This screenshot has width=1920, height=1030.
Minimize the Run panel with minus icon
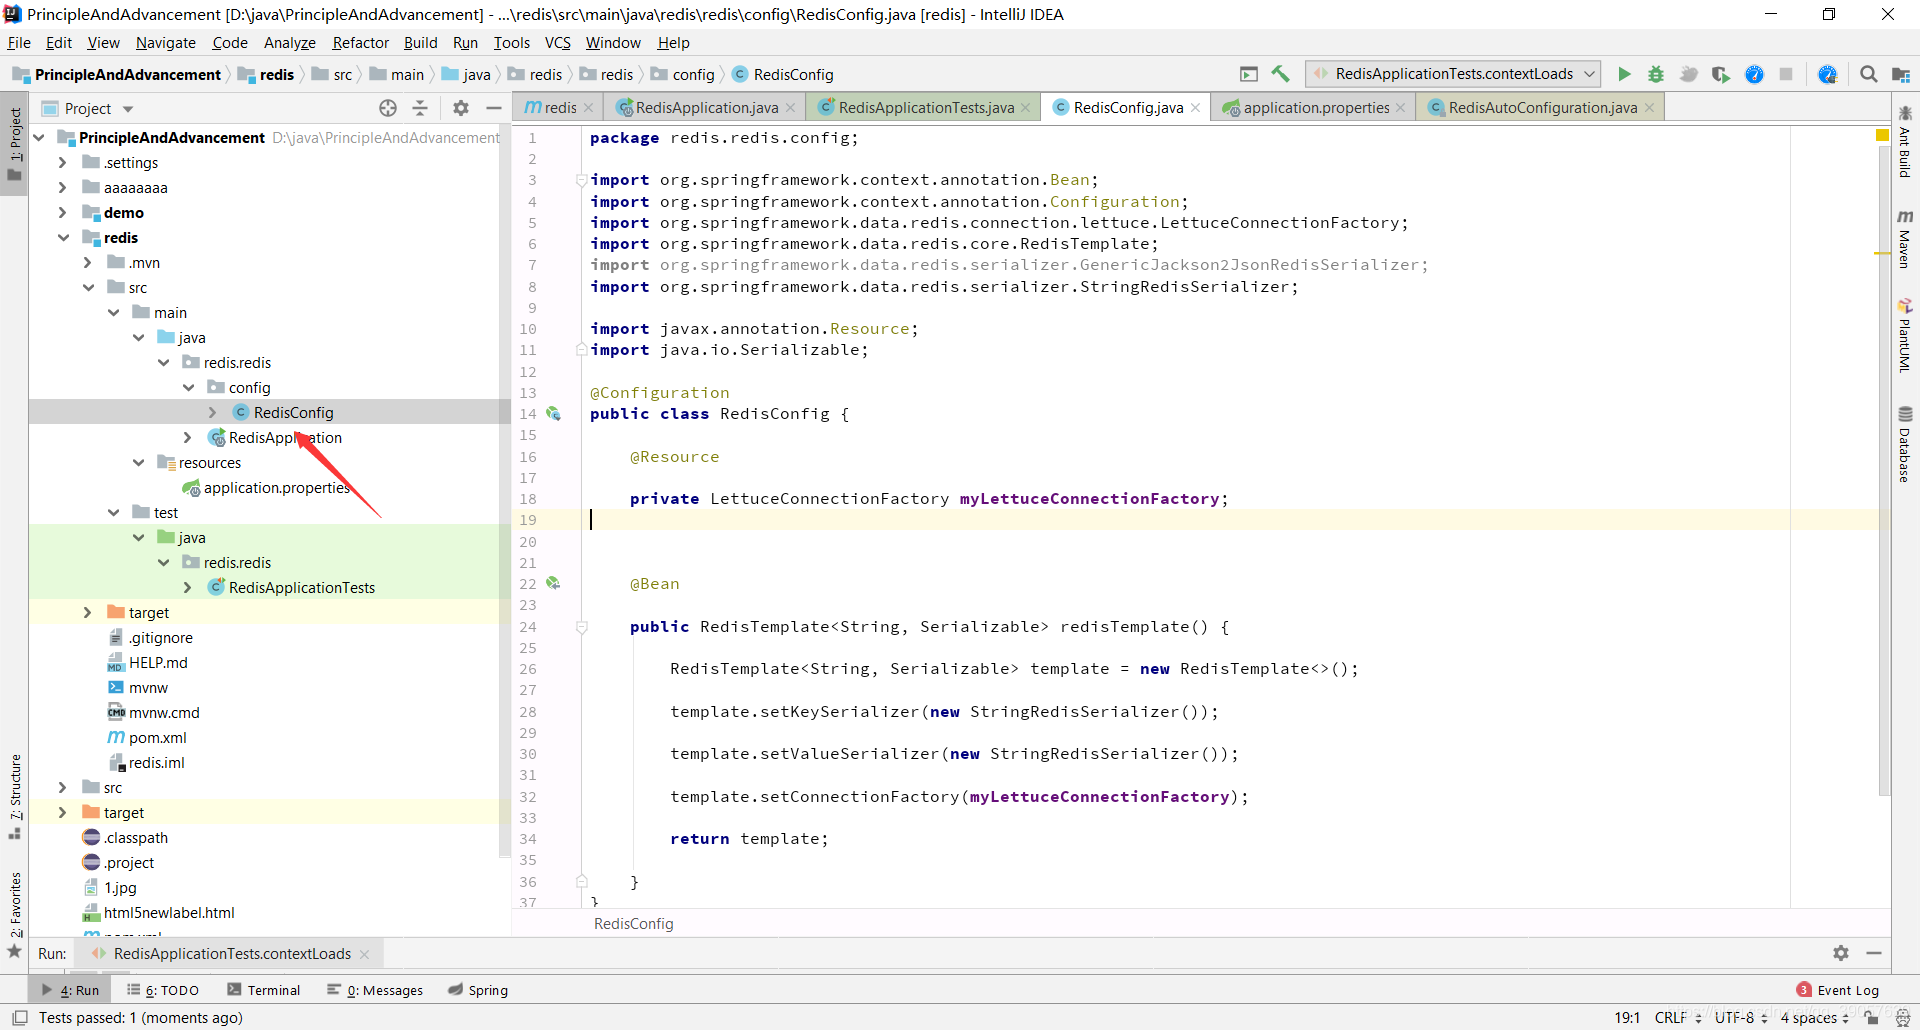pos(1874,953)
